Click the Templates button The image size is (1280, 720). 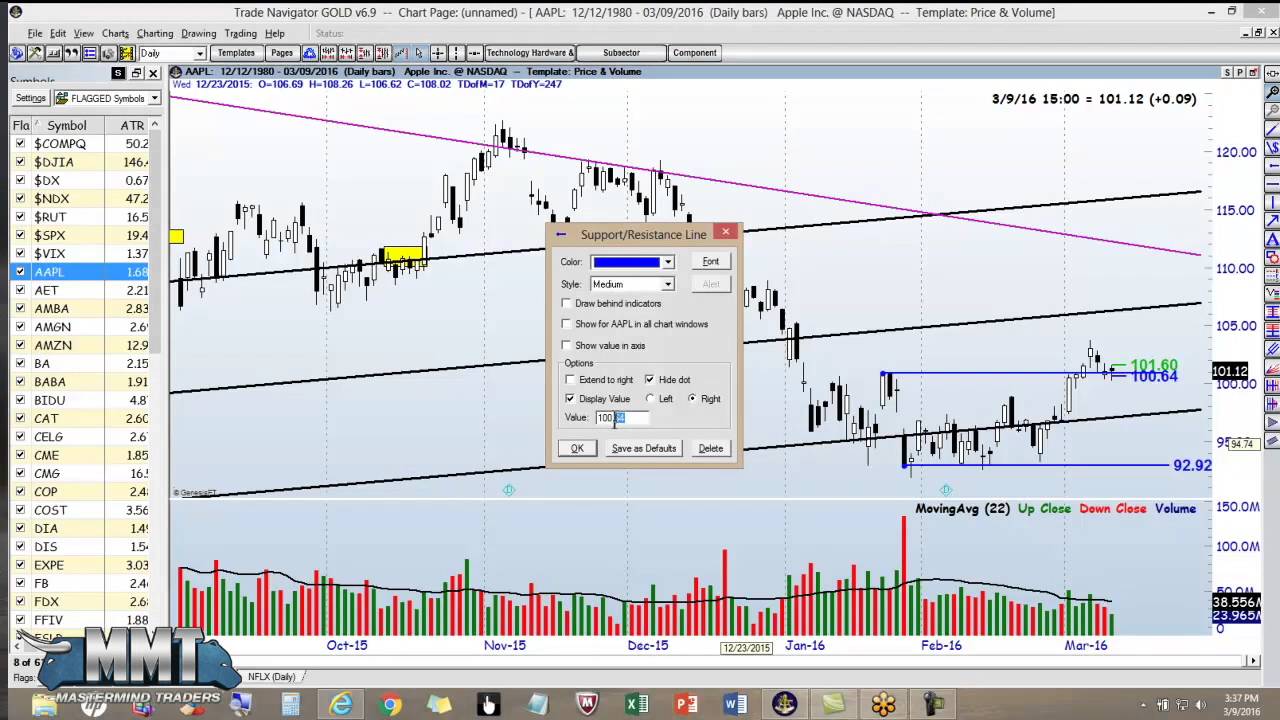click(x=236, y=52)
